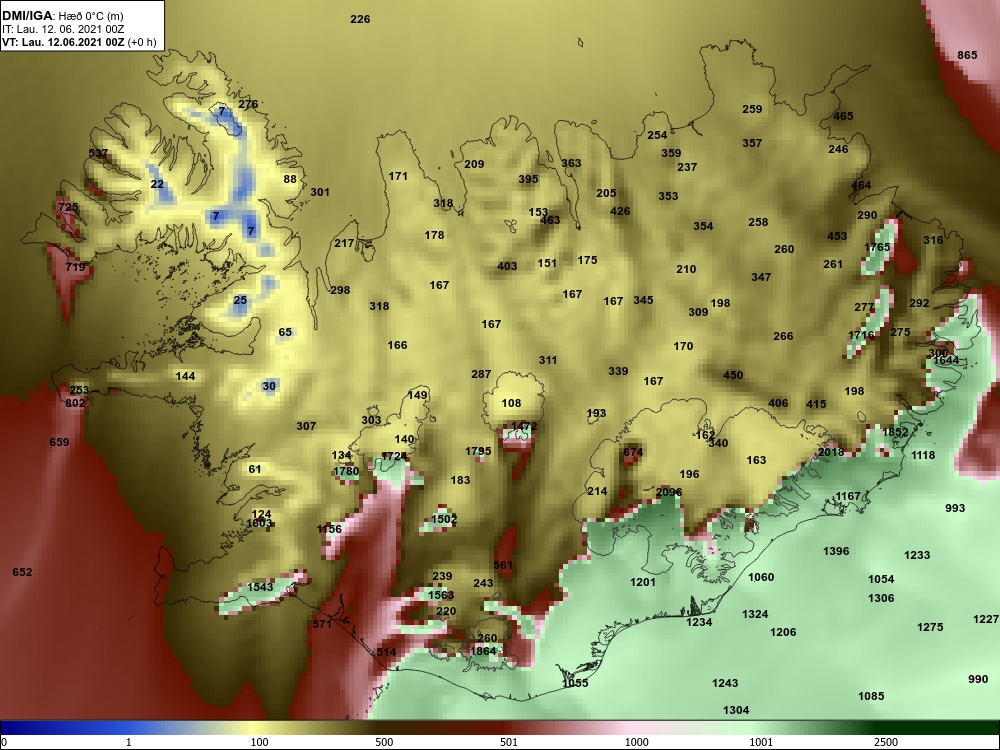Click the 865 value on the map
This screenshot has width=1000, height=750.
pos(967,55)
